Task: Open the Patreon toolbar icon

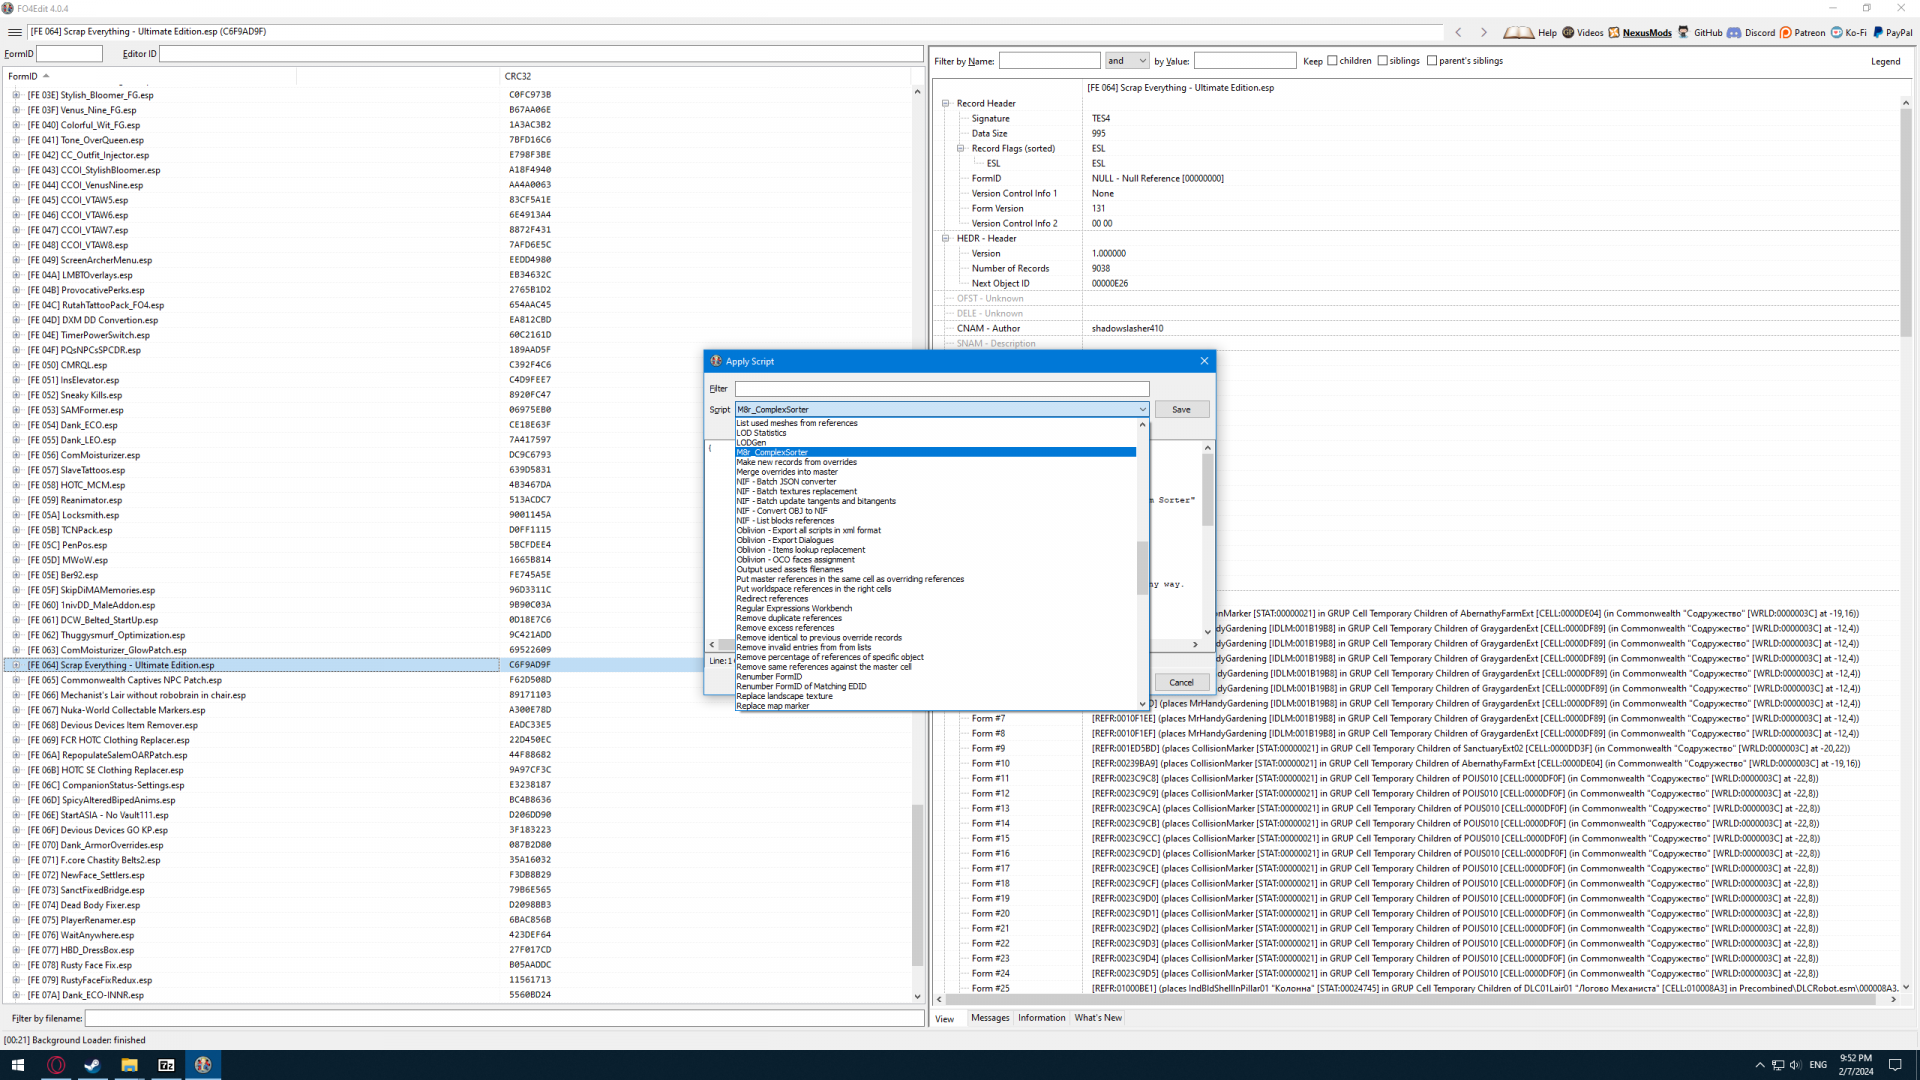Action: 1786,32
